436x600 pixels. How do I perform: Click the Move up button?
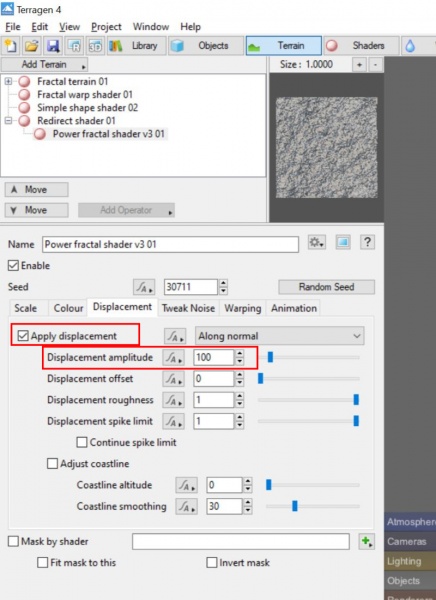coord(36,189)
